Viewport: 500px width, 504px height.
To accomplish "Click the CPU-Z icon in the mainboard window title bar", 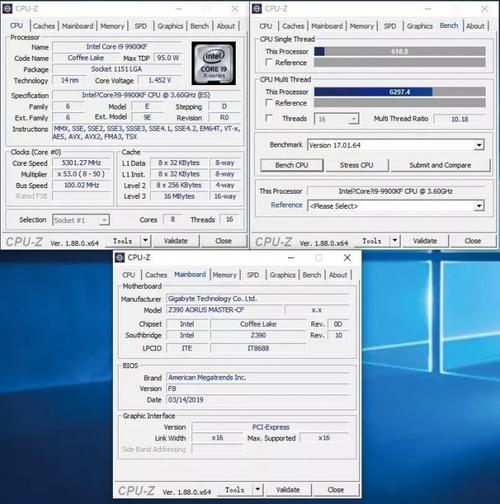I will tap(120, 258).
